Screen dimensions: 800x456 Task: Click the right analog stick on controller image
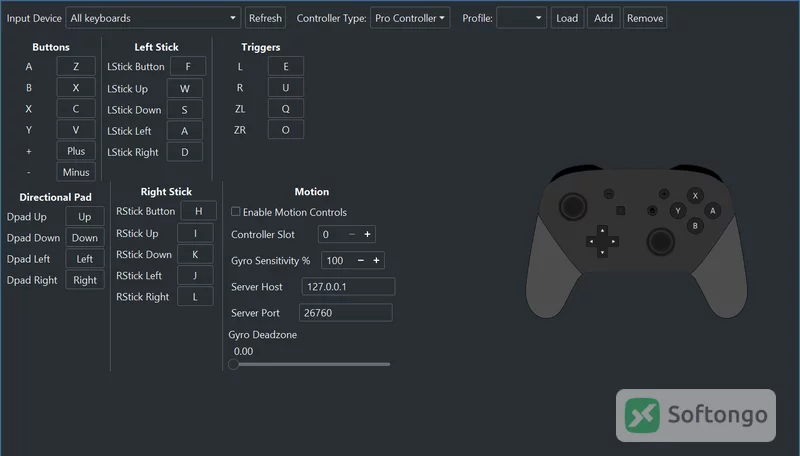[661, 241]
